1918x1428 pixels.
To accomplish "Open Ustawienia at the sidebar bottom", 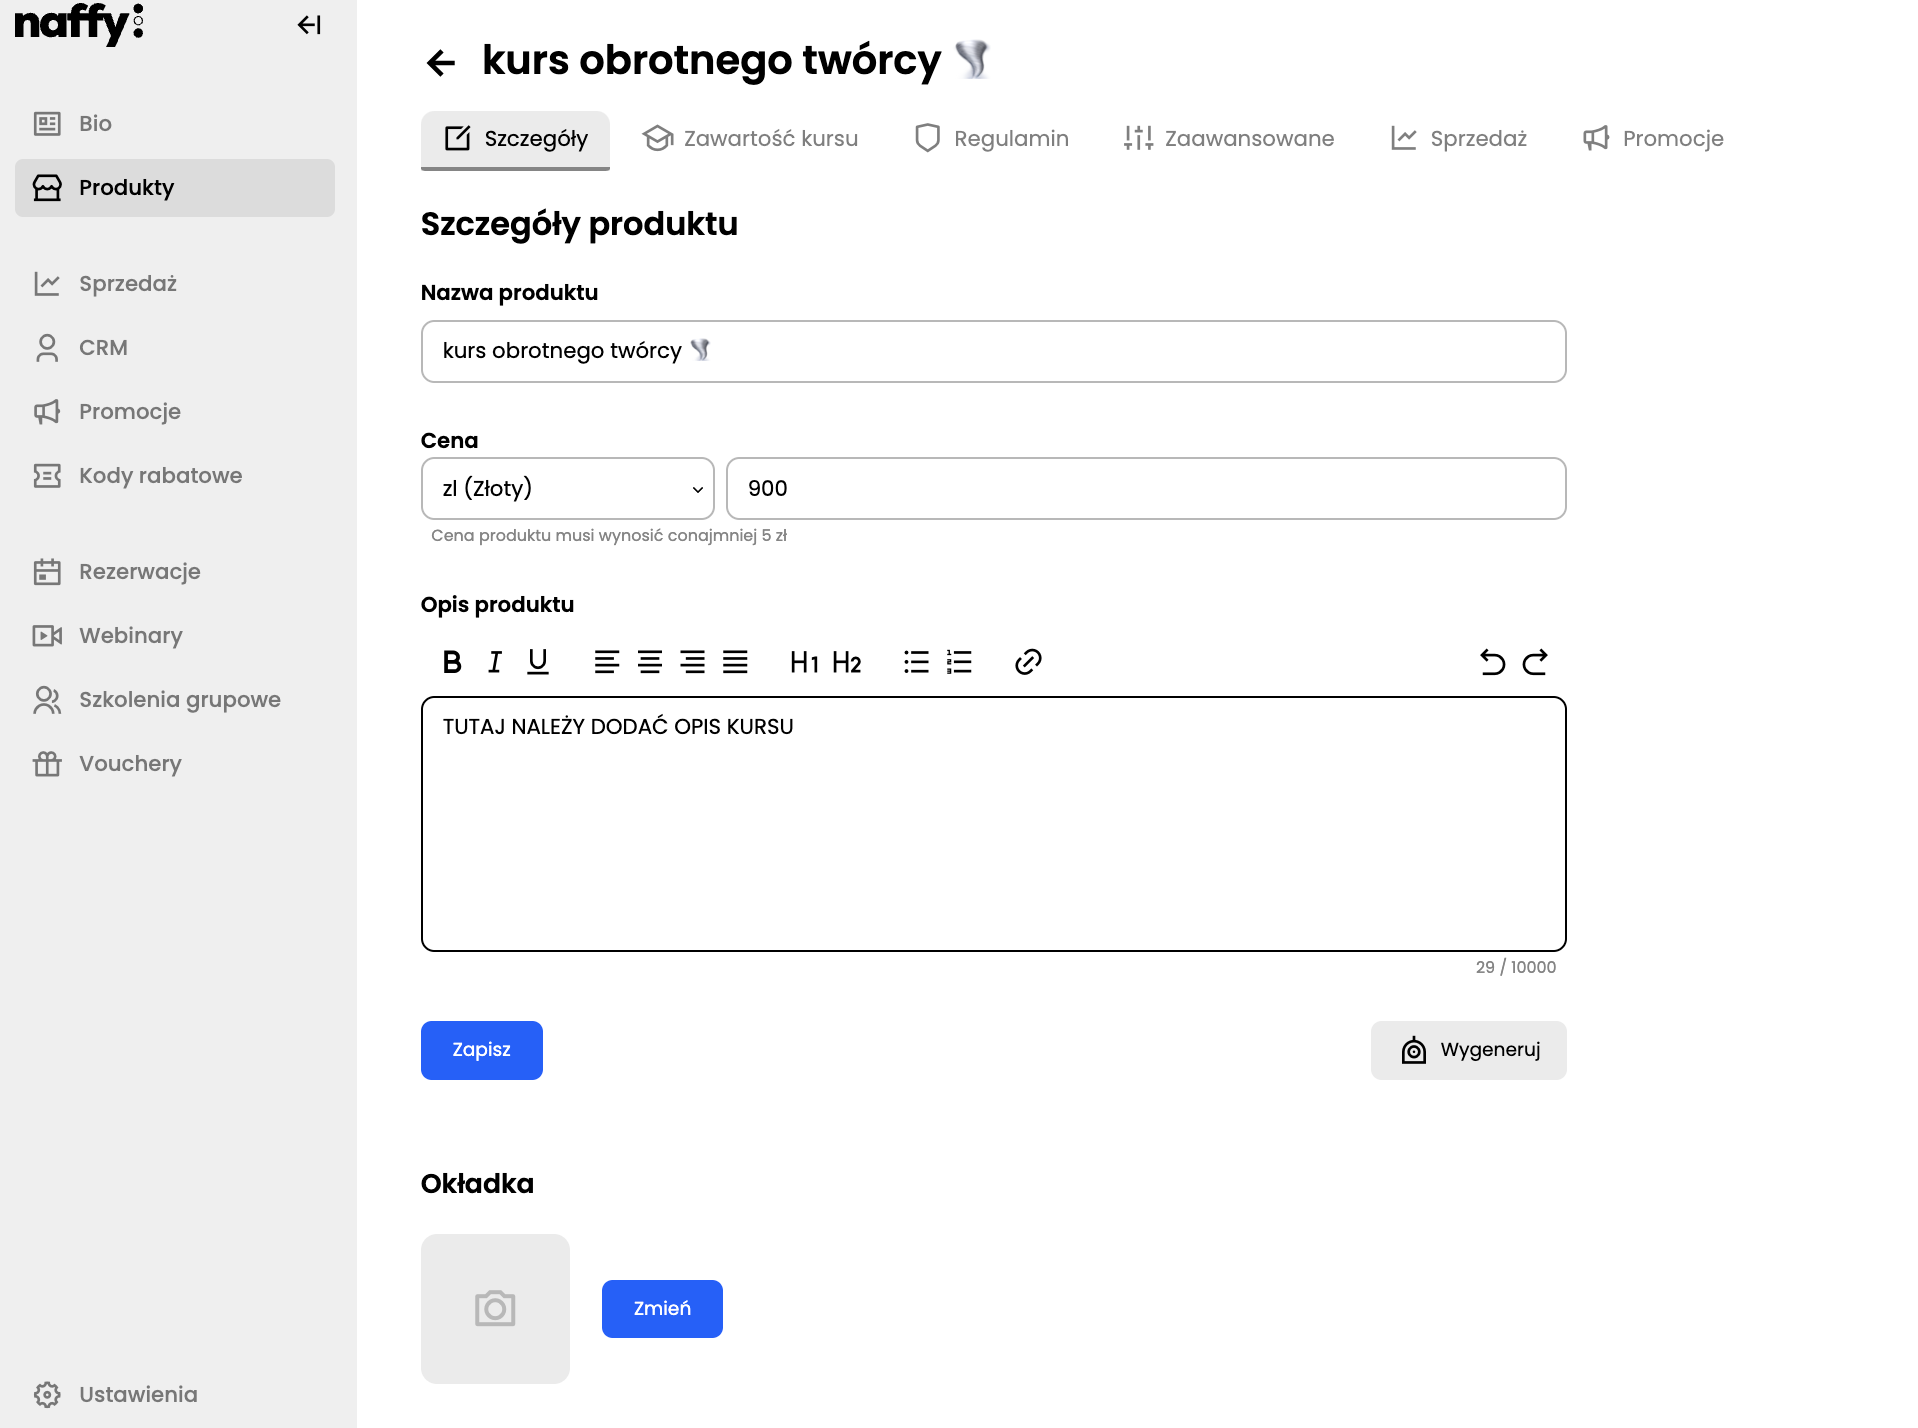I will [175, 1395].
